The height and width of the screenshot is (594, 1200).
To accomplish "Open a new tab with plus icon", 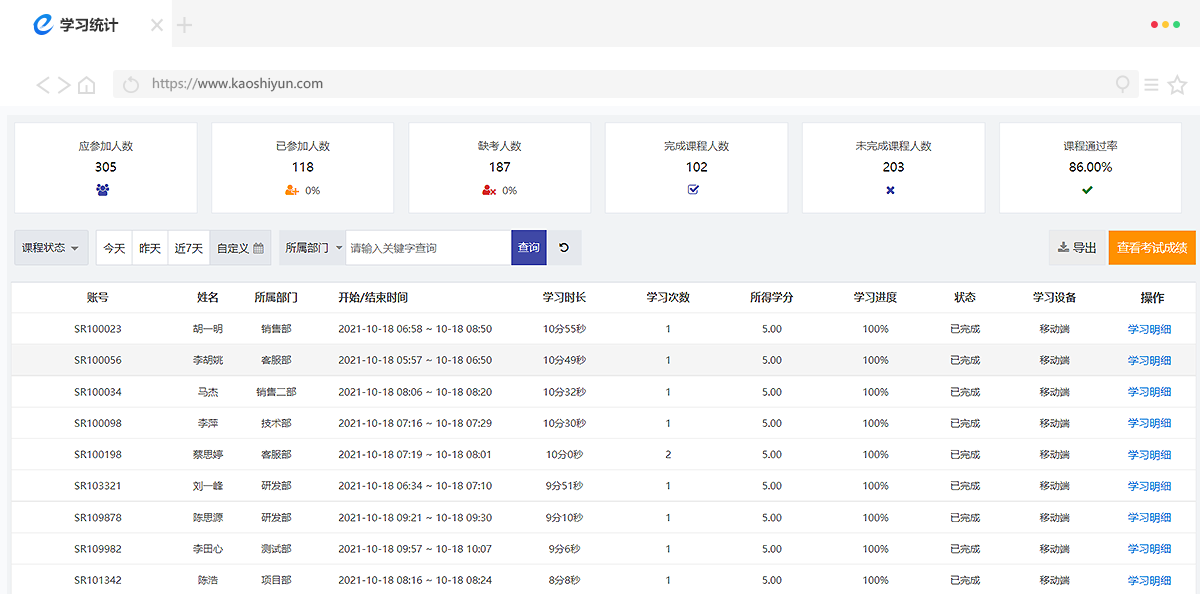I will 184,25.
